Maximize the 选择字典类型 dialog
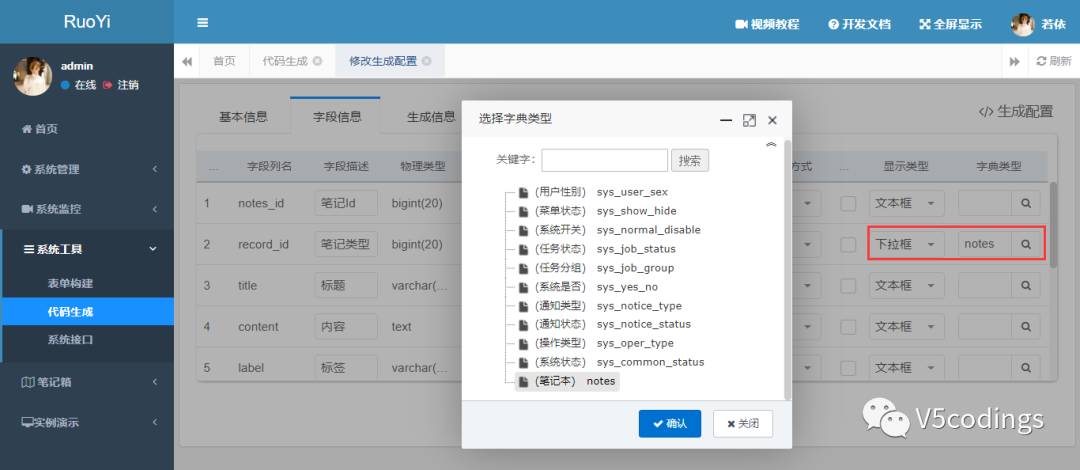Image resolution: width=1080 pixels, height=470 pixels. point(749,120)
